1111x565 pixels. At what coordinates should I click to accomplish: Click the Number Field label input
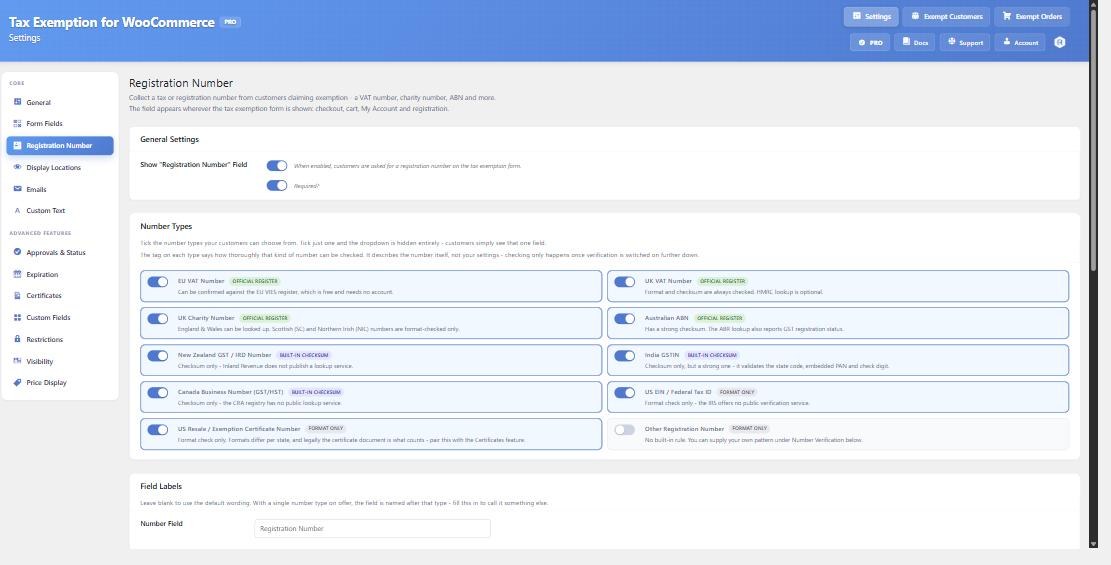click(372, 528)
